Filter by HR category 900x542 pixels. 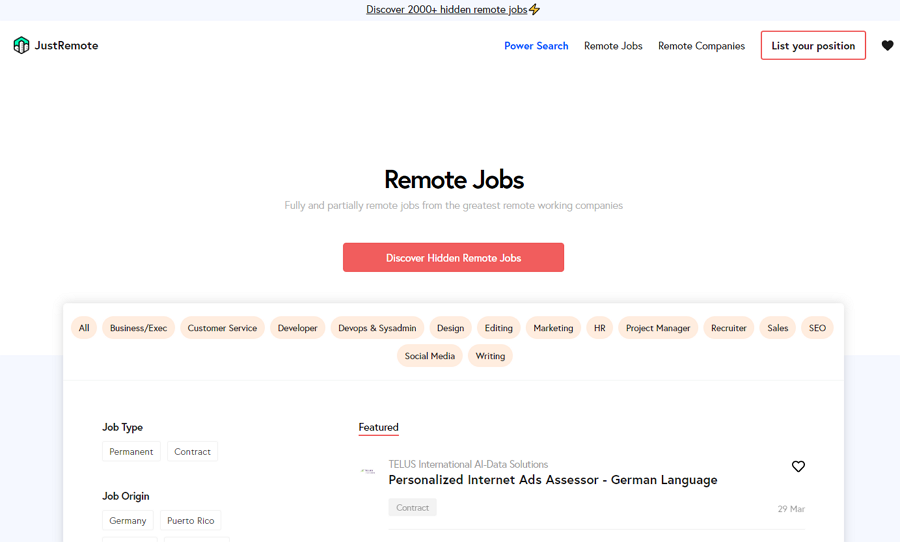click(x=599, y=328)
